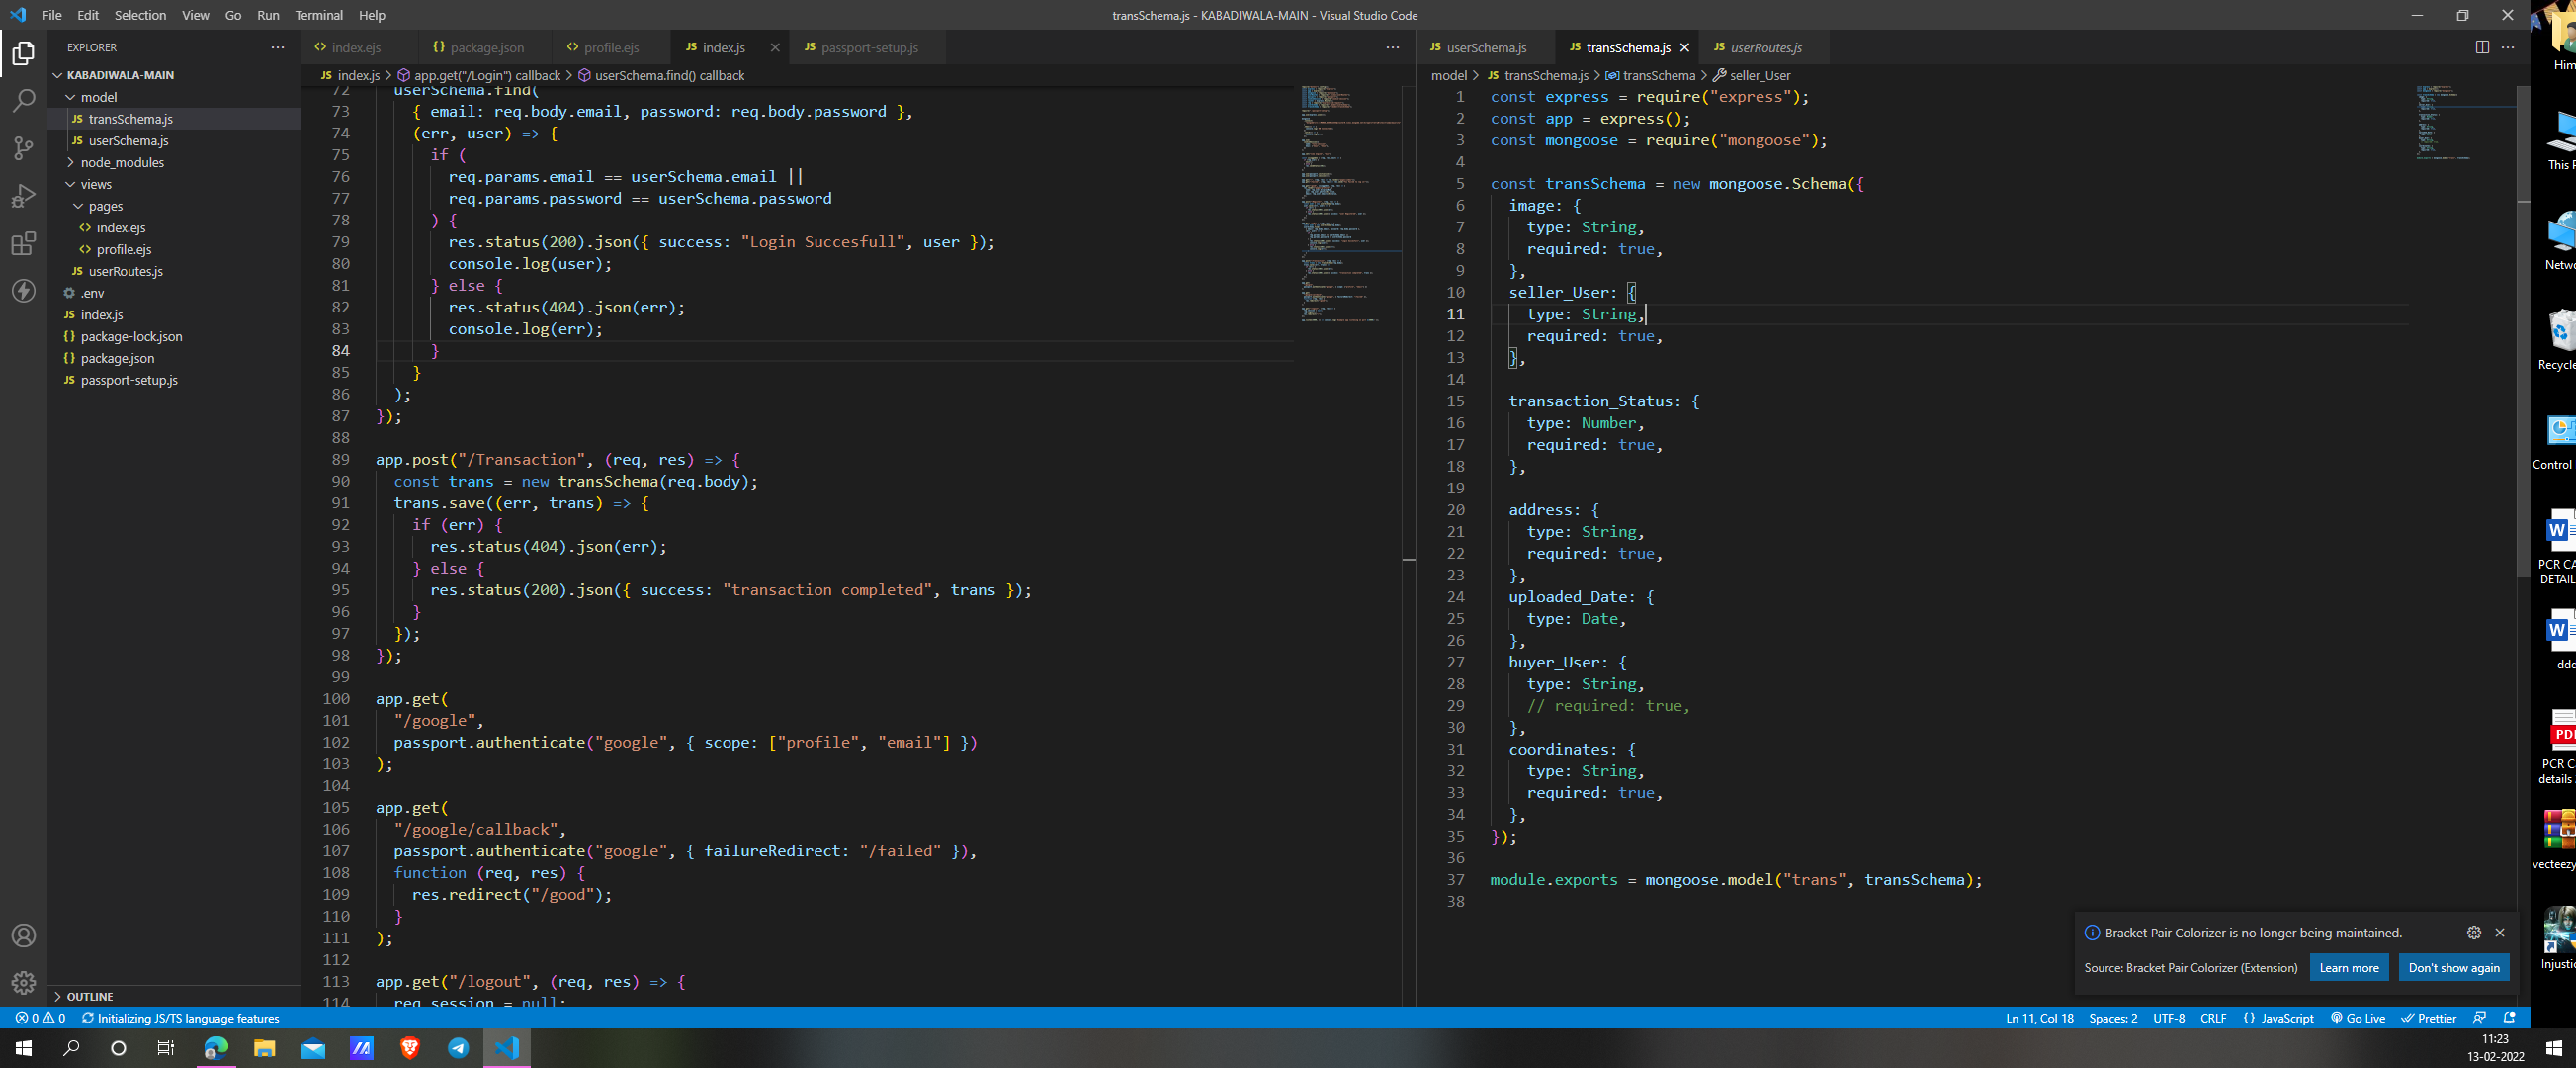The height and width of the screenshot is (1068, 2576).
Task: Click the errors and warnings status bar icon
Action: tap(41, 1018)
